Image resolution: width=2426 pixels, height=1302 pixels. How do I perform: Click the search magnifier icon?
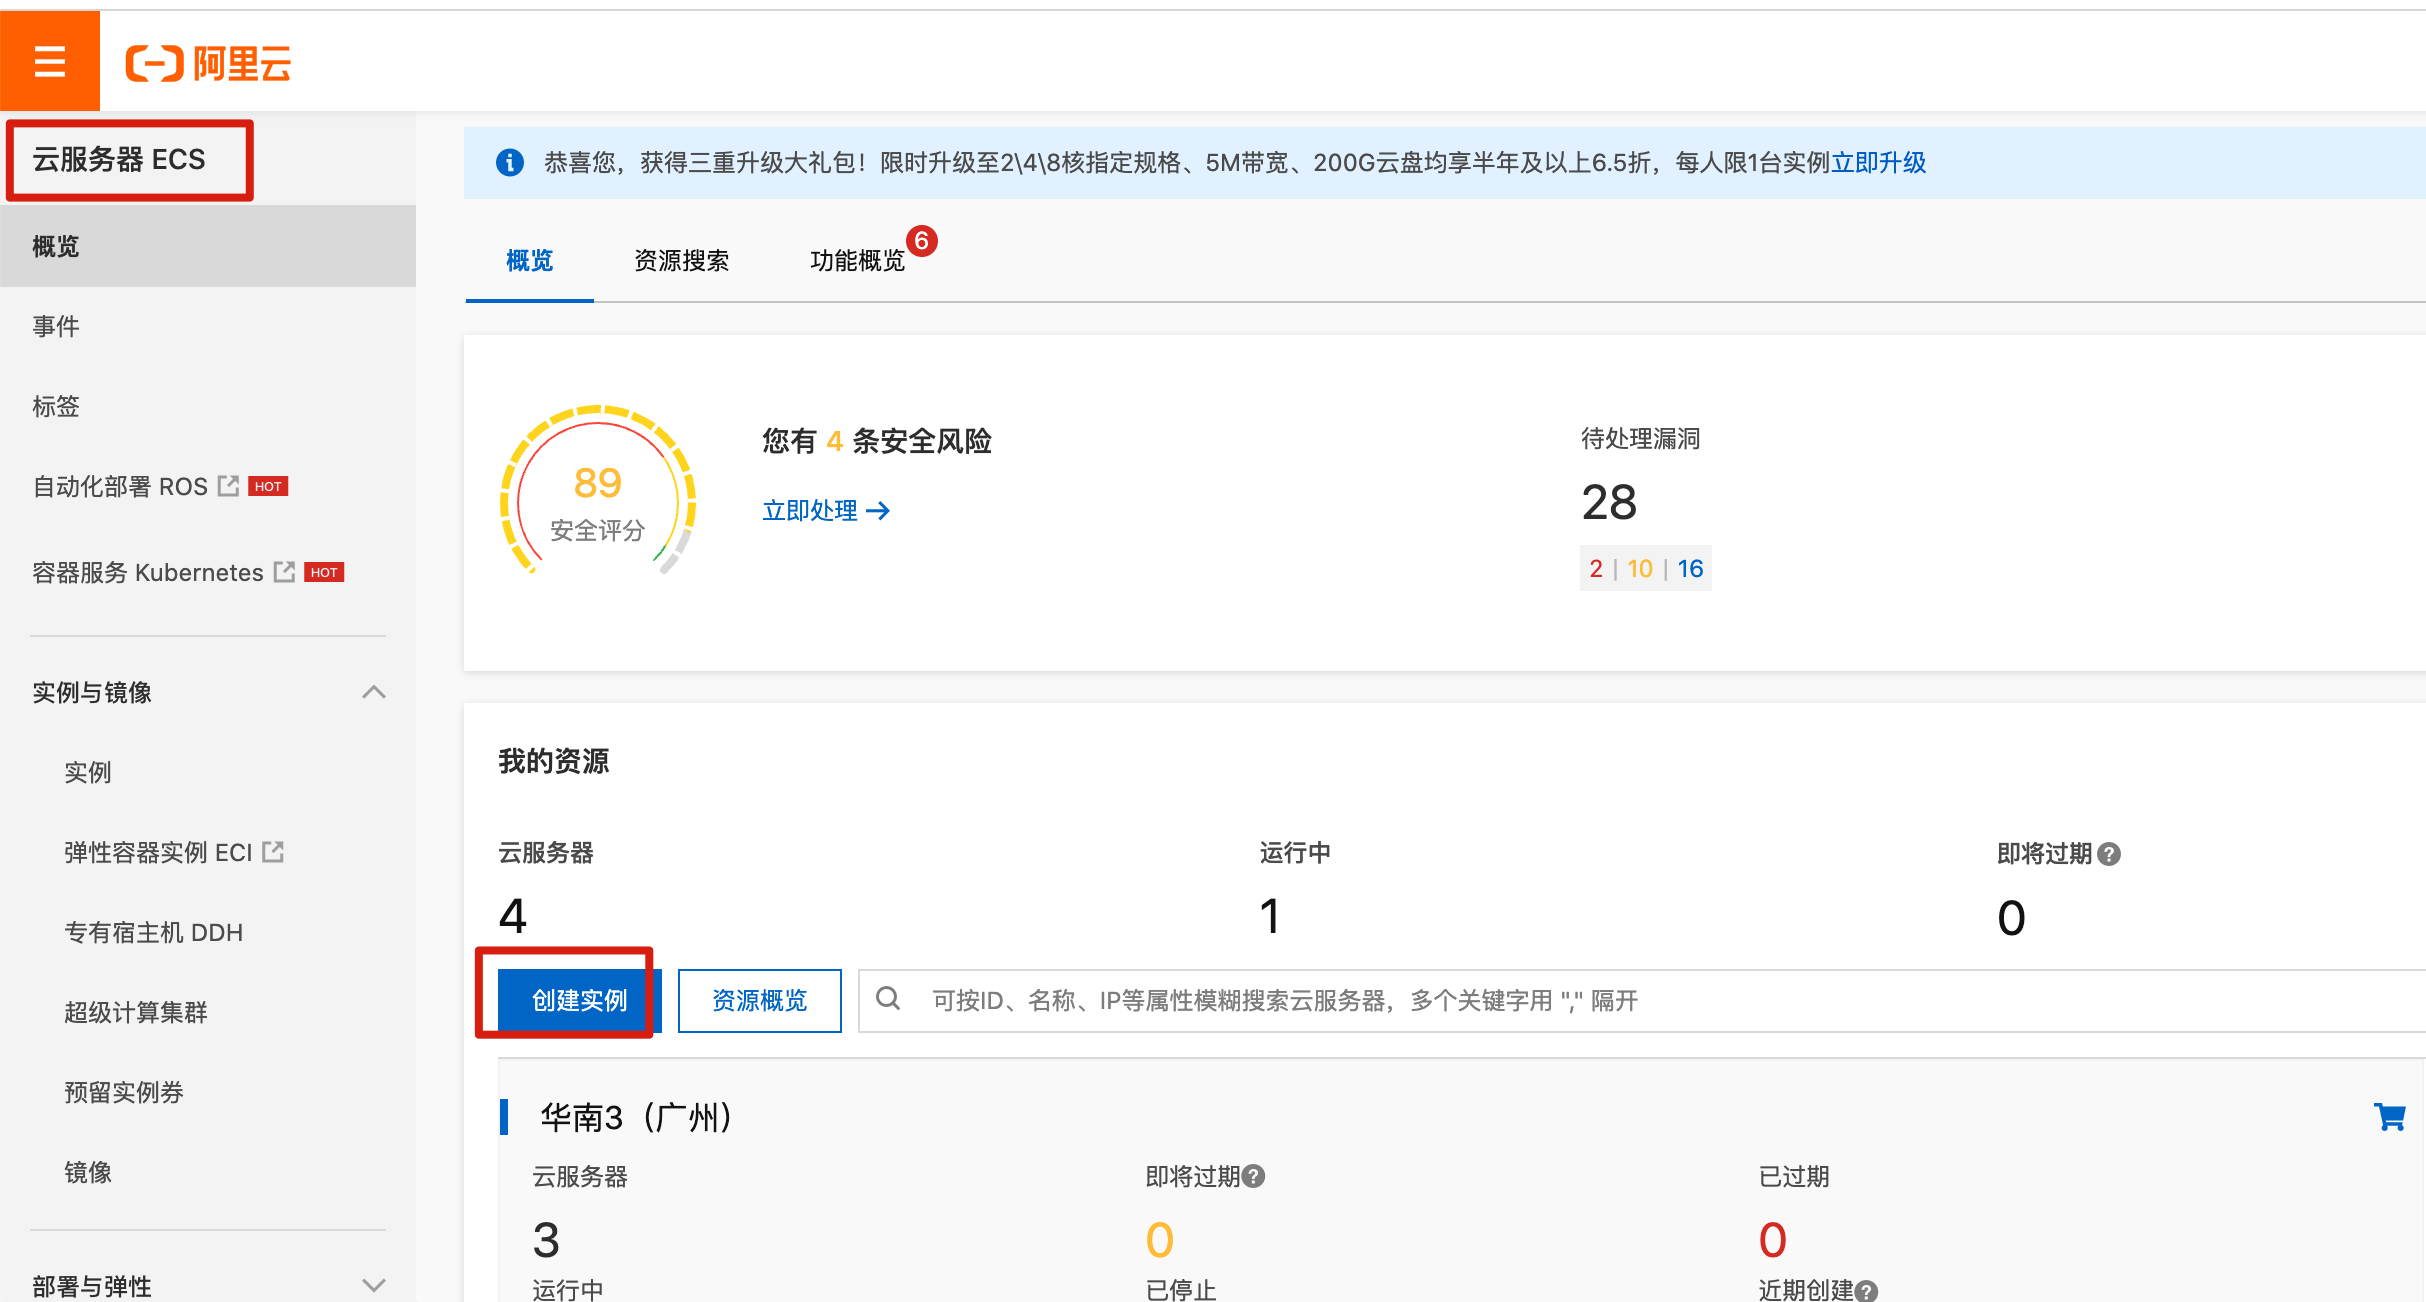[x=888, y=998]
